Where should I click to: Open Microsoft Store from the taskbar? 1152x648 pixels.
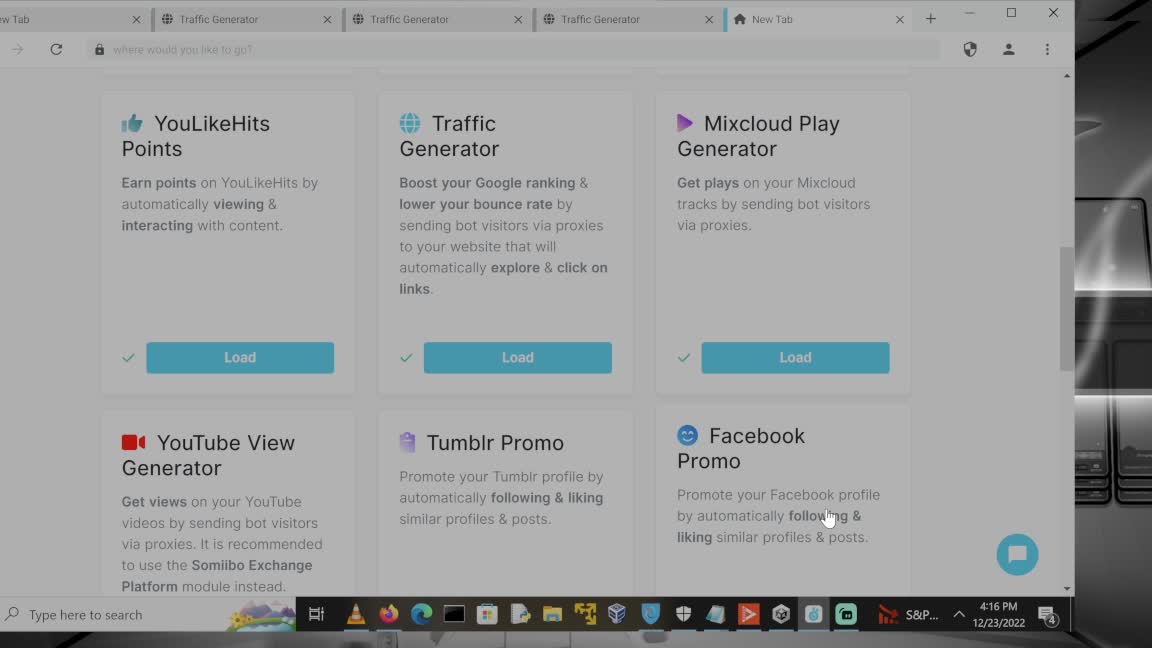pyautogui.click(x=487, y=613)
